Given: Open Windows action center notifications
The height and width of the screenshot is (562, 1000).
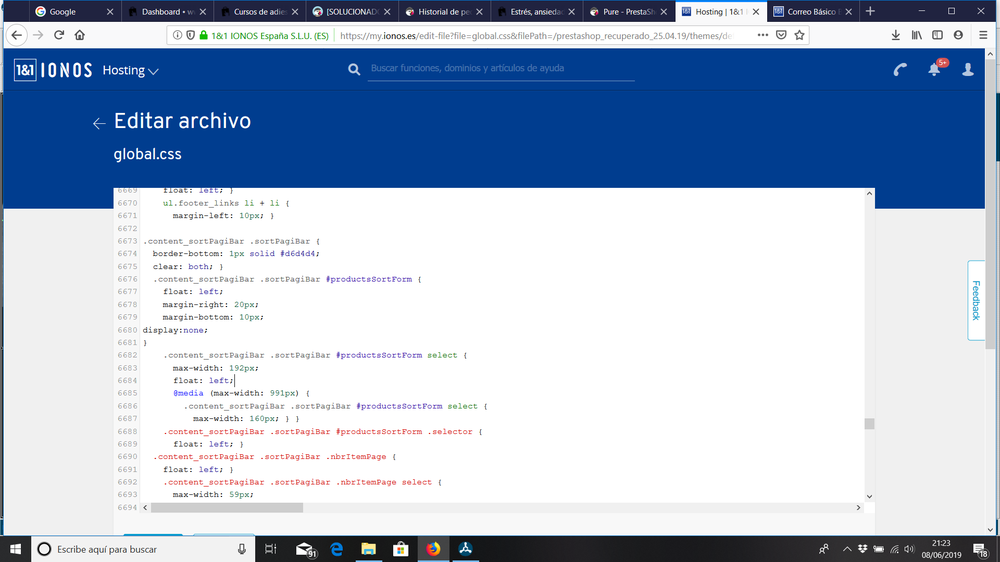Looking at the screenshot, I should 980,549.
